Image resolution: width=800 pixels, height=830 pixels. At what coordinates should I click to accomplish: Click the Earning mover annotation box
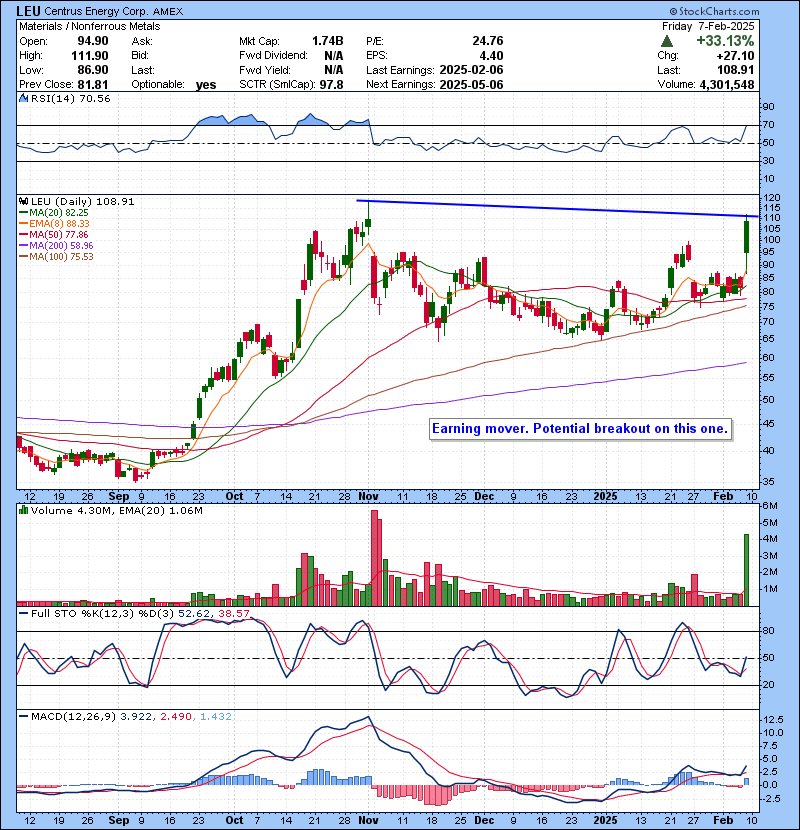click(580, 429)
